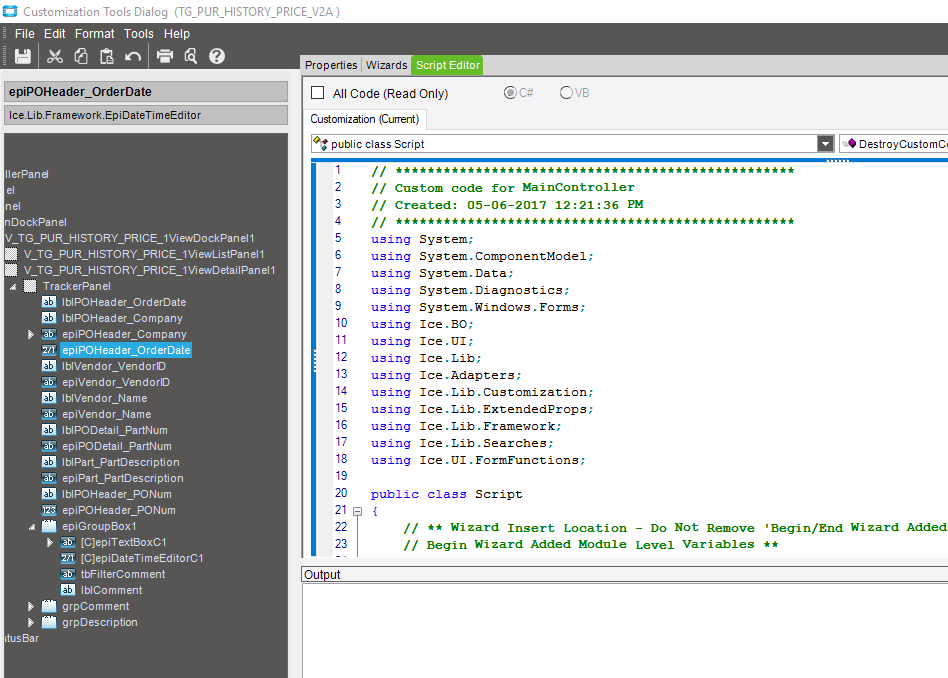
Task: Open the Tools menu
Action: tap(139, 34)
